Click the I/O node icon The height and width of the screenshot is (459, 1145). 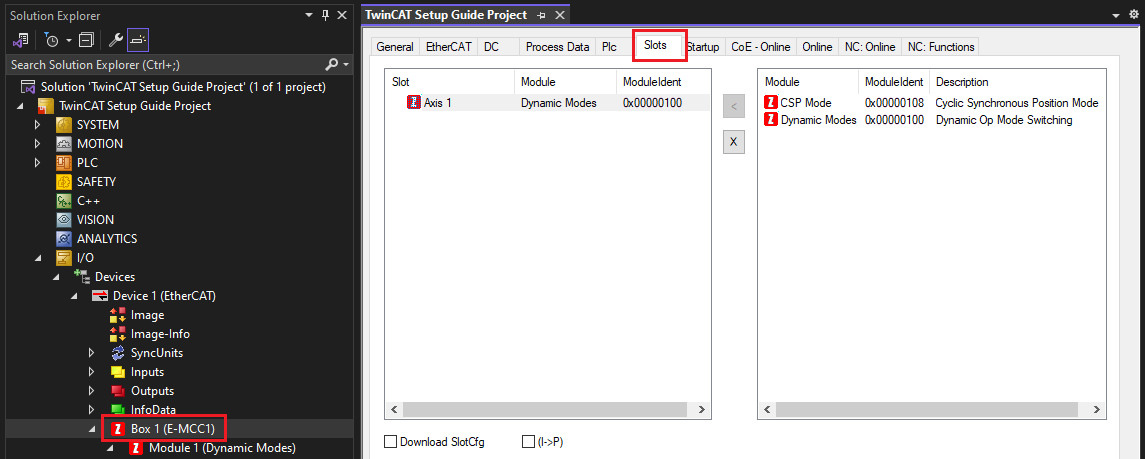pos(64,258)
